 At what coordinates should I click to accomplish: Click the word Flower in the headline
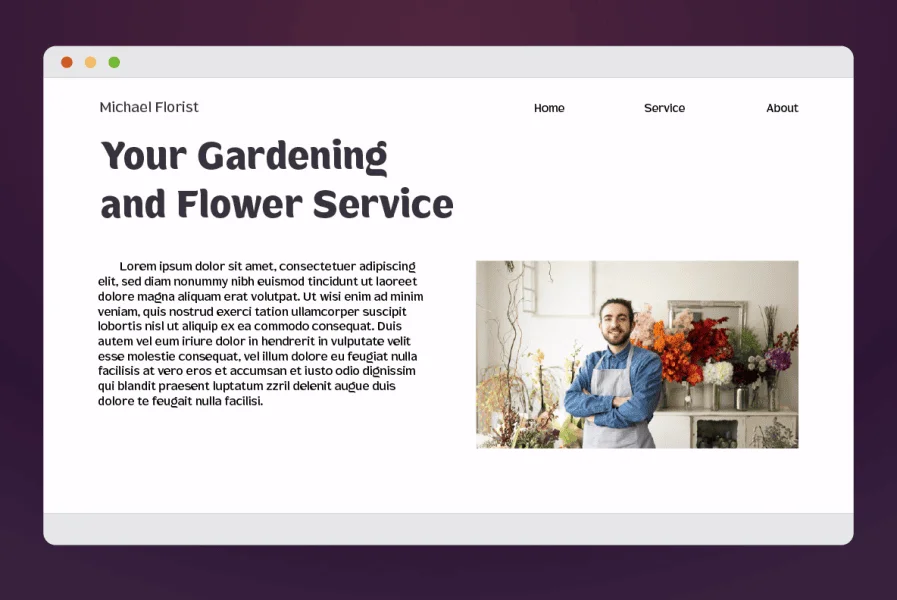click(240, 204)
